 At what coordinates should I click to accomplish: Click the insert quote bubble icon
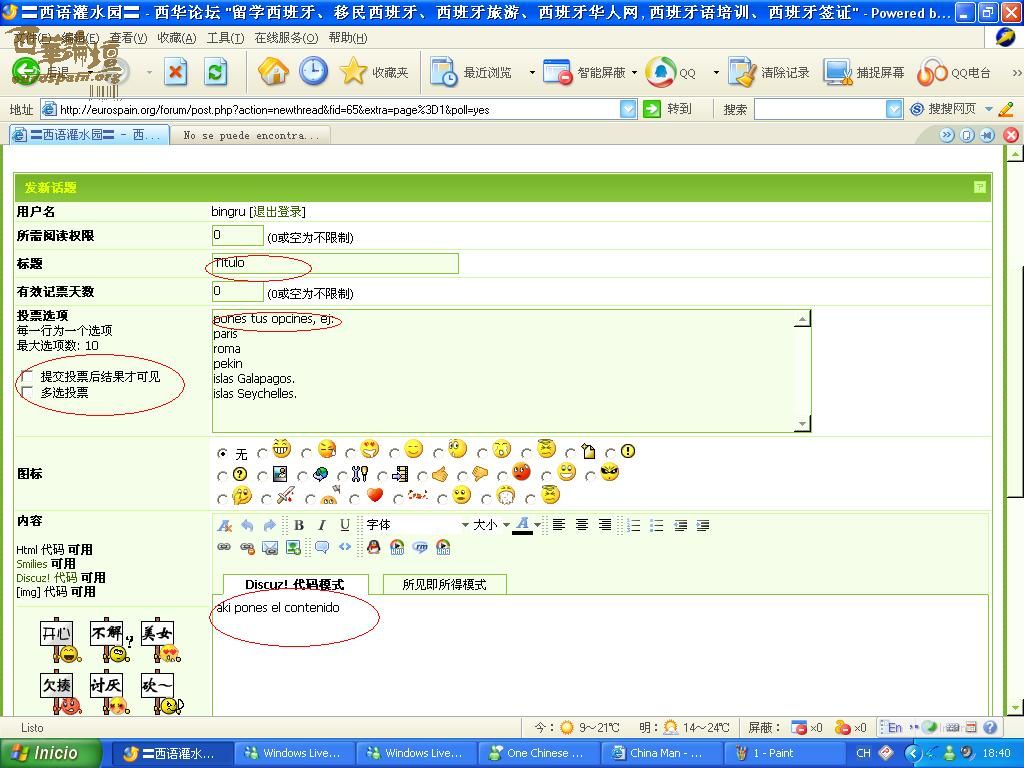pos(321,547)
